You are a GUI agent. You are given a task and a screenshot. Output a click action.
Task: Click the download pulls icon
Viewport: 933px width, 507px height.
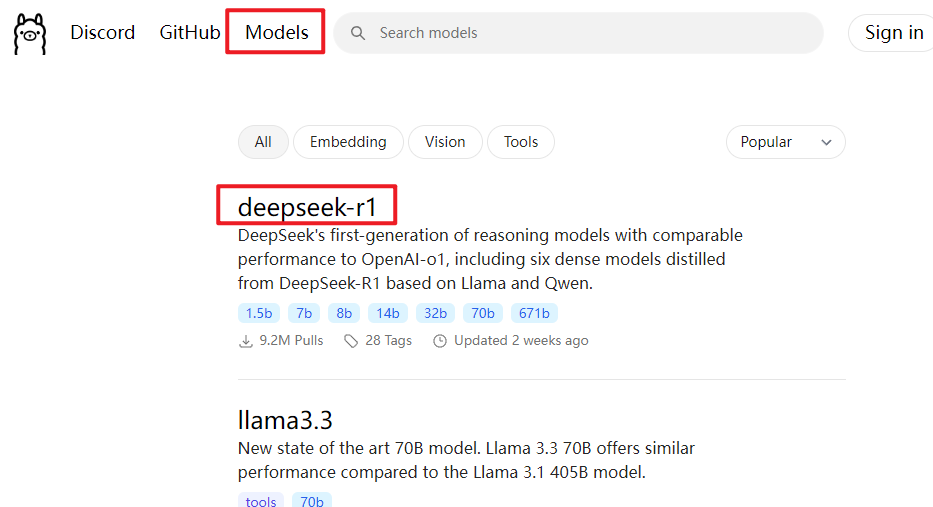pos(246,341)
